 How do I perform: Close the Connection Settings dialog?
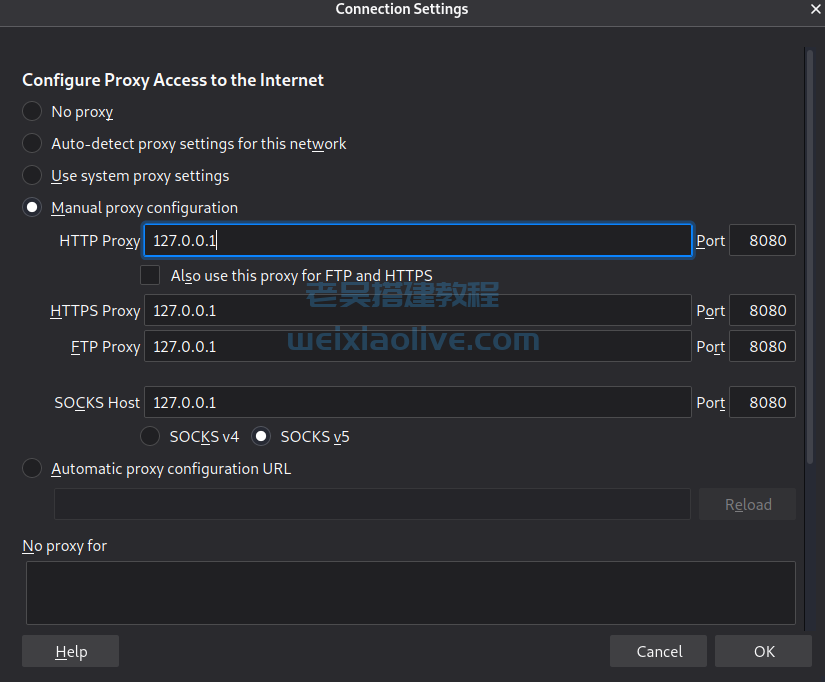(x=816, y=9)
